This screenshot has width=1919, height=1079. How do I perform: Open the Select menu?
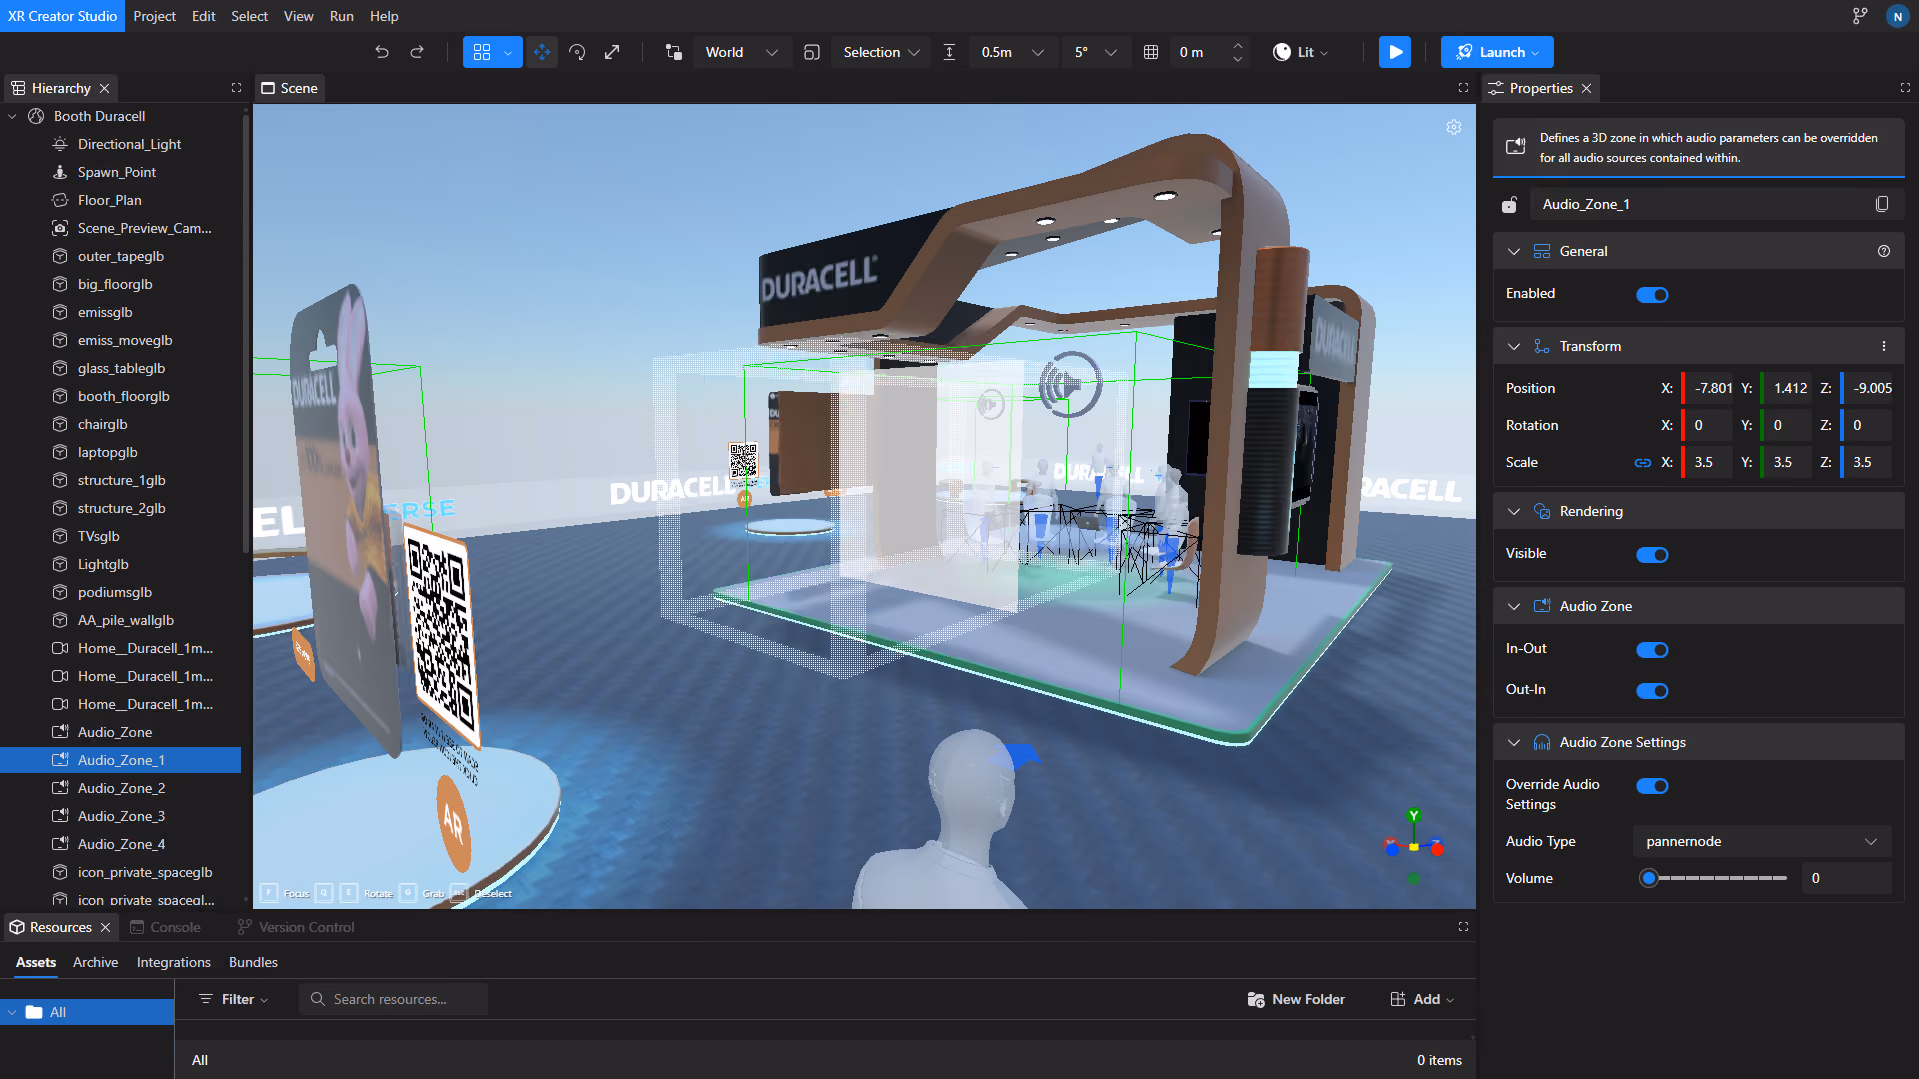tap(249, 16)
